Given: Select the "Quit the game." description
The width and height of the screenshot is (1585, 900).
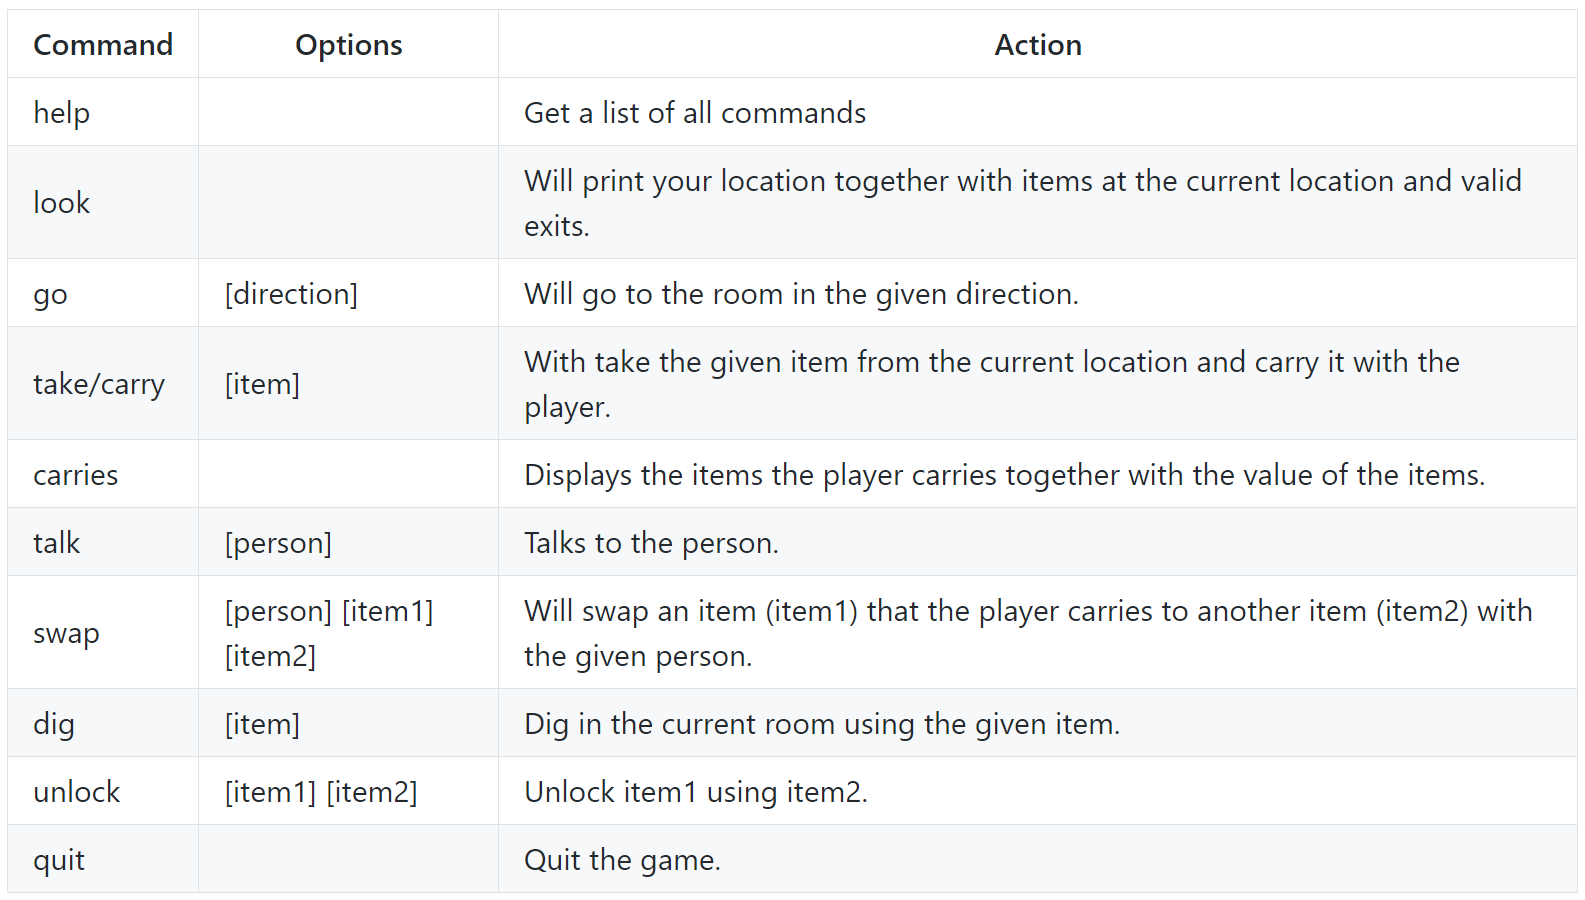Looking at the screenshot, I should point(622,860).
